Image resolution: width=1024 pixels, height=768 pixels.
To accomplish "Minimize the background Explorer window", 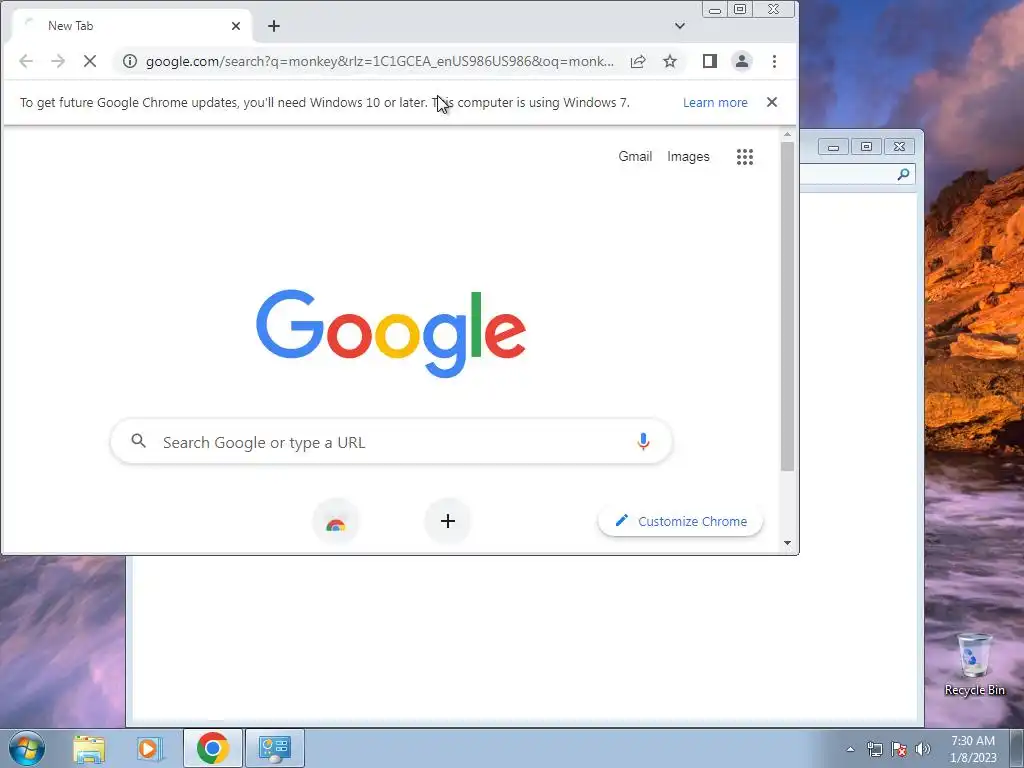I will click(833, 147).
